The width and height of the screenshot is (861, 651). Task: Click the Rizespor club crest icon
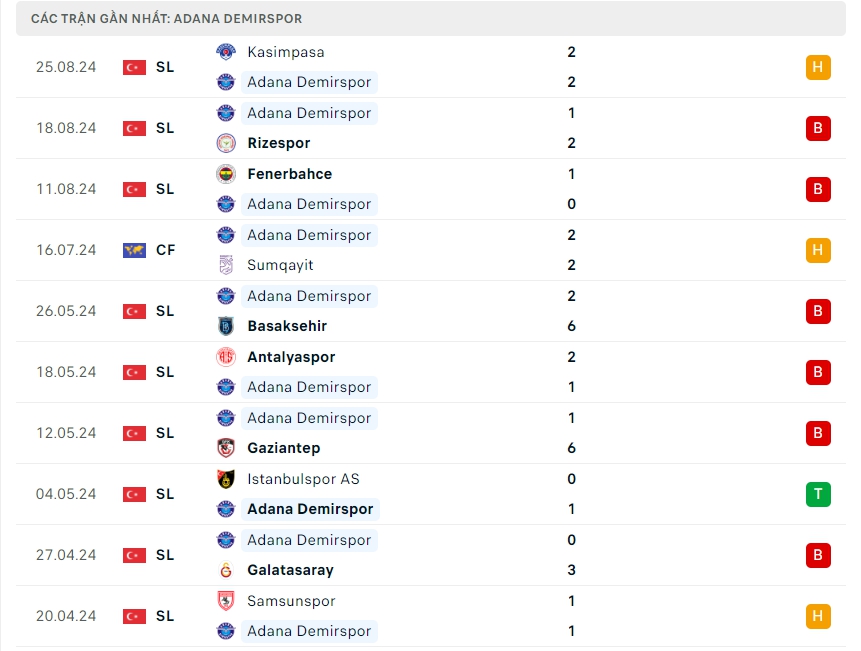coord(226,143)
